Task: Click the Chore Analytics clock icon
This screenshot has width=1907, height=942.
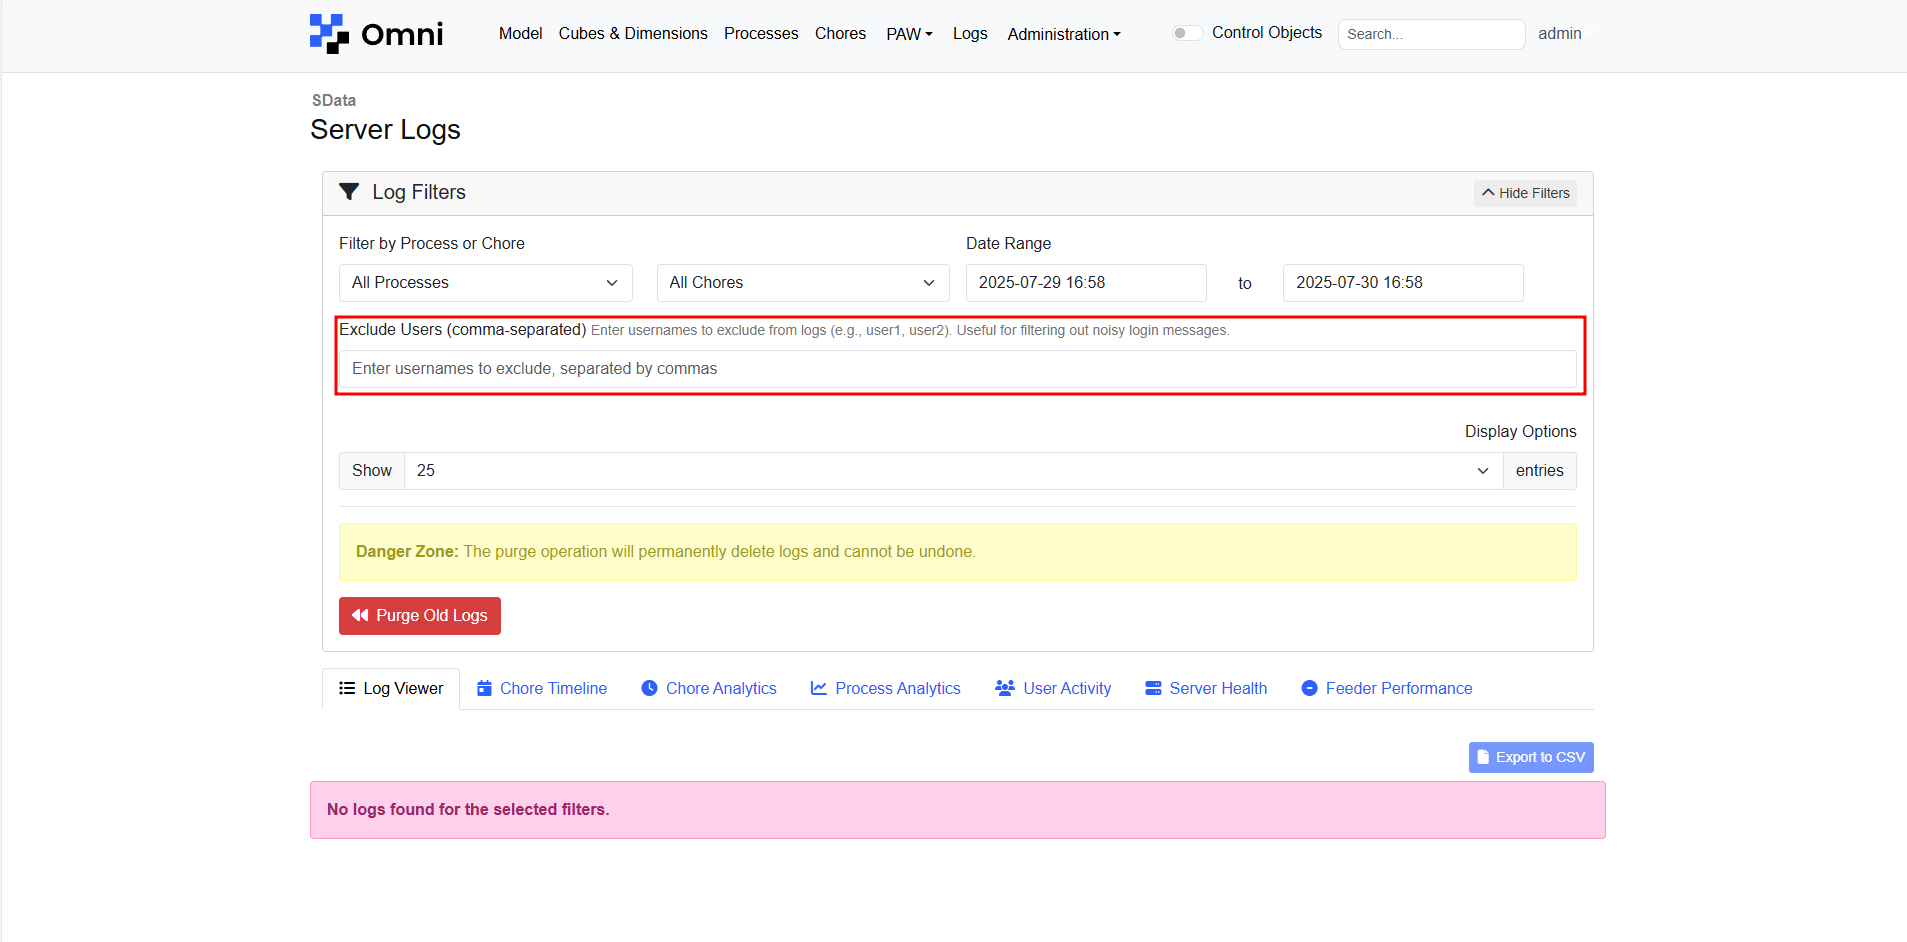Action: [649, 688]
